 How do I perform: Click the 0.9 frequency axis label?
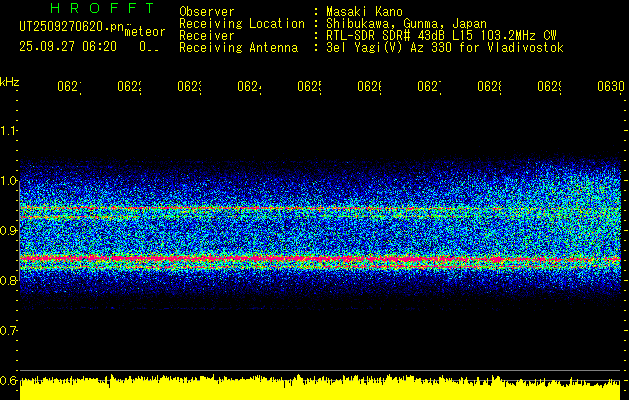click(x=8, y=230)
